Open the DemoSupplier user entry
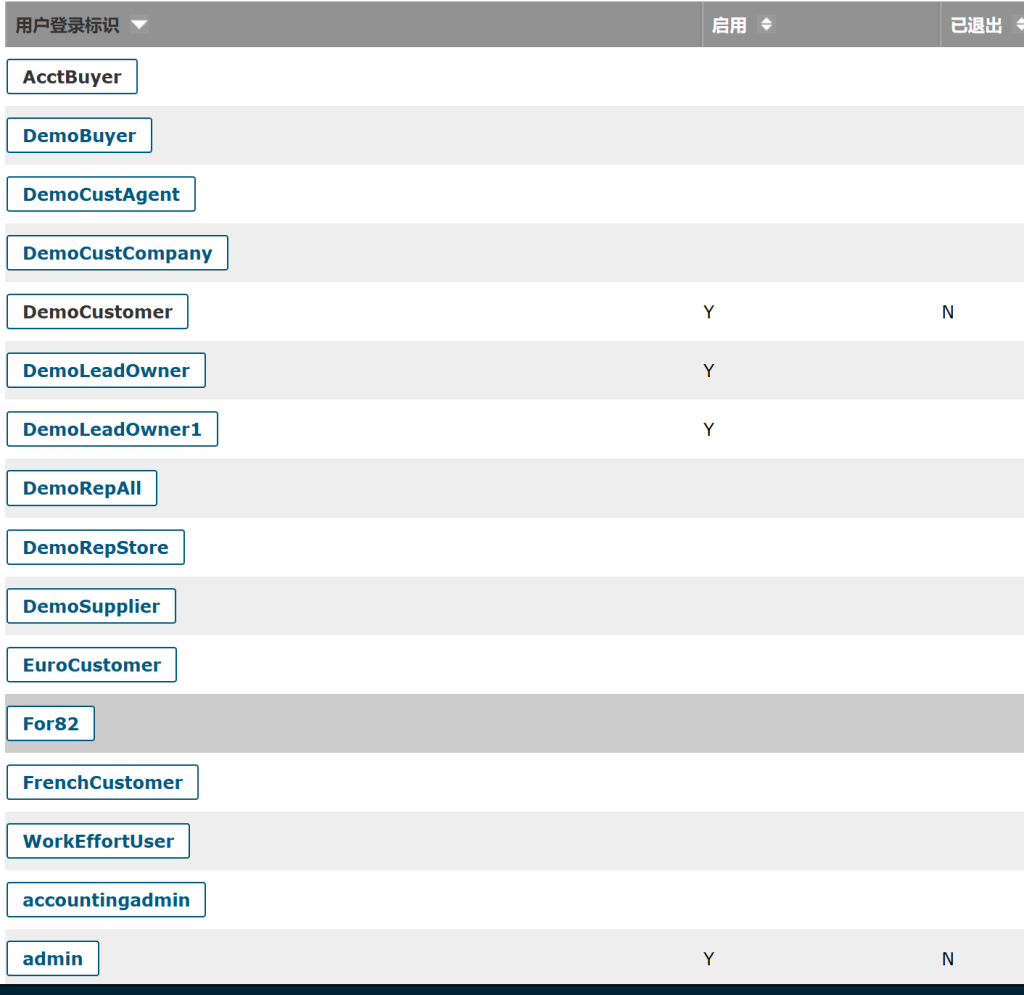Screen dimensions: 1024x995 point(91,606)
